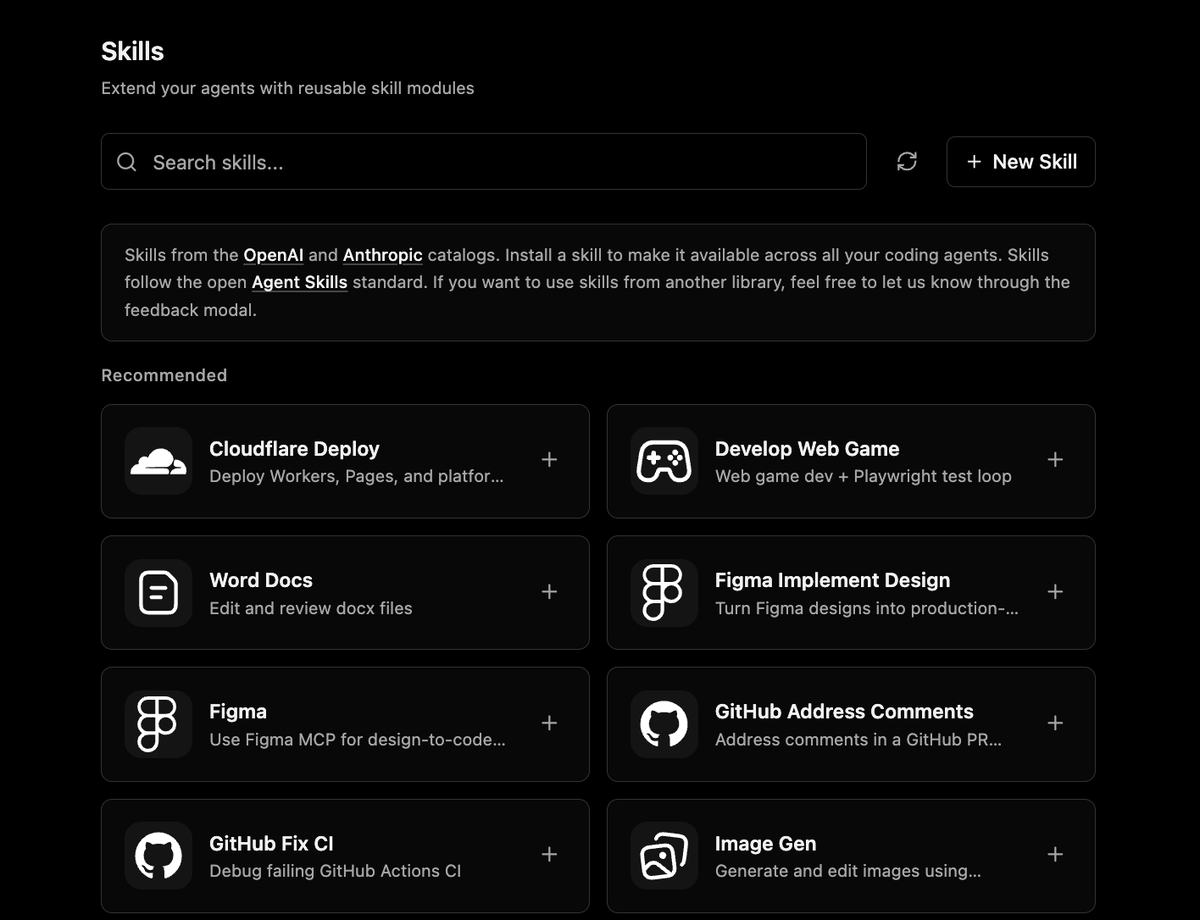Image resolution: width=1200 pixels, height=920 pixels.
Task: Focus the Search skills input field
Action: click(x=484, y=162)
